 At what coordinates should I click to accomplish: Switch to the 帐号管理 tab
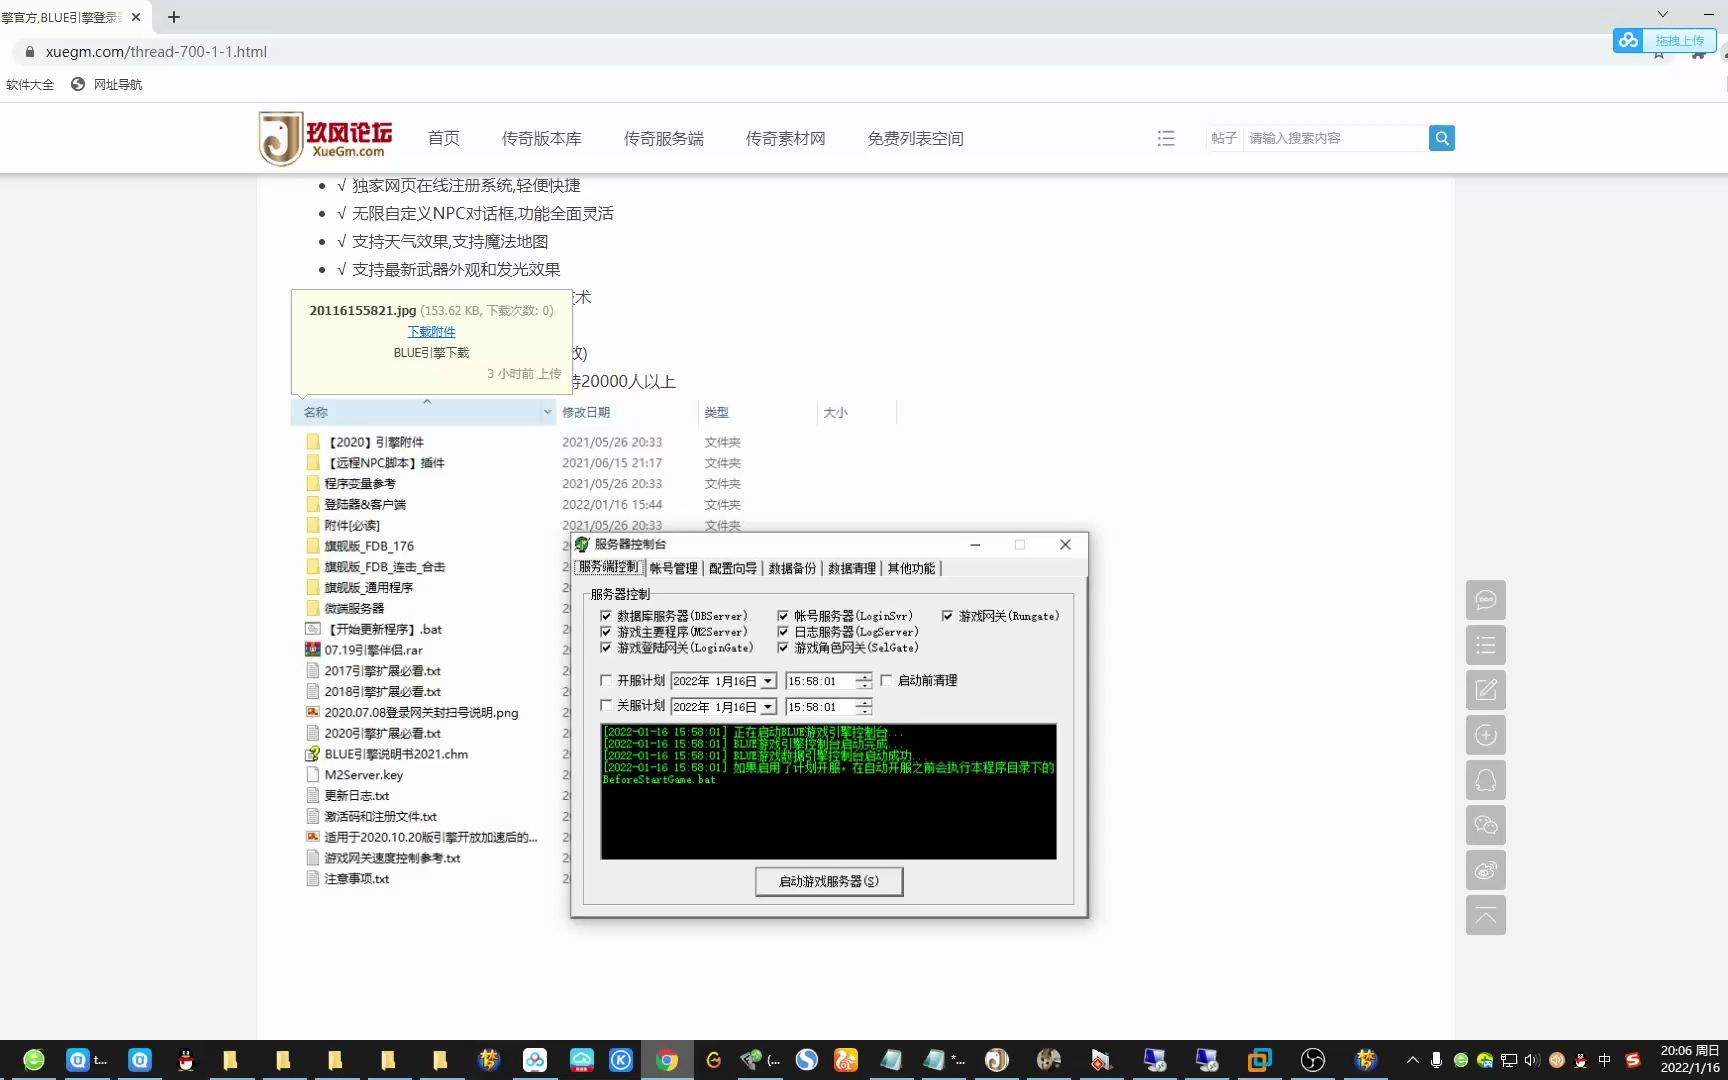click(673, 568)
